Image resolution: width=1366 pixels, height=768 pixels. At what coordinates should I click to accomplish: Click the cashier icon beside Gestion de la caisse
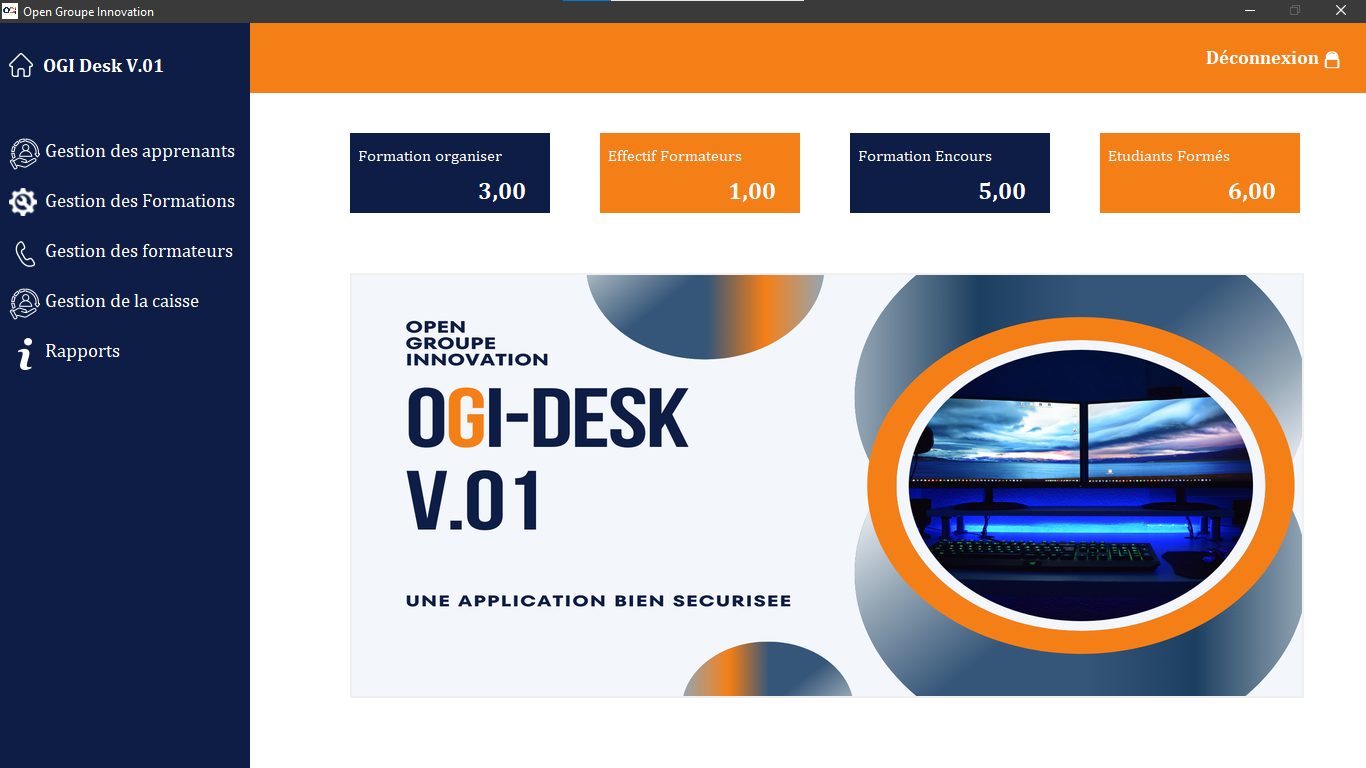point(24,303)
